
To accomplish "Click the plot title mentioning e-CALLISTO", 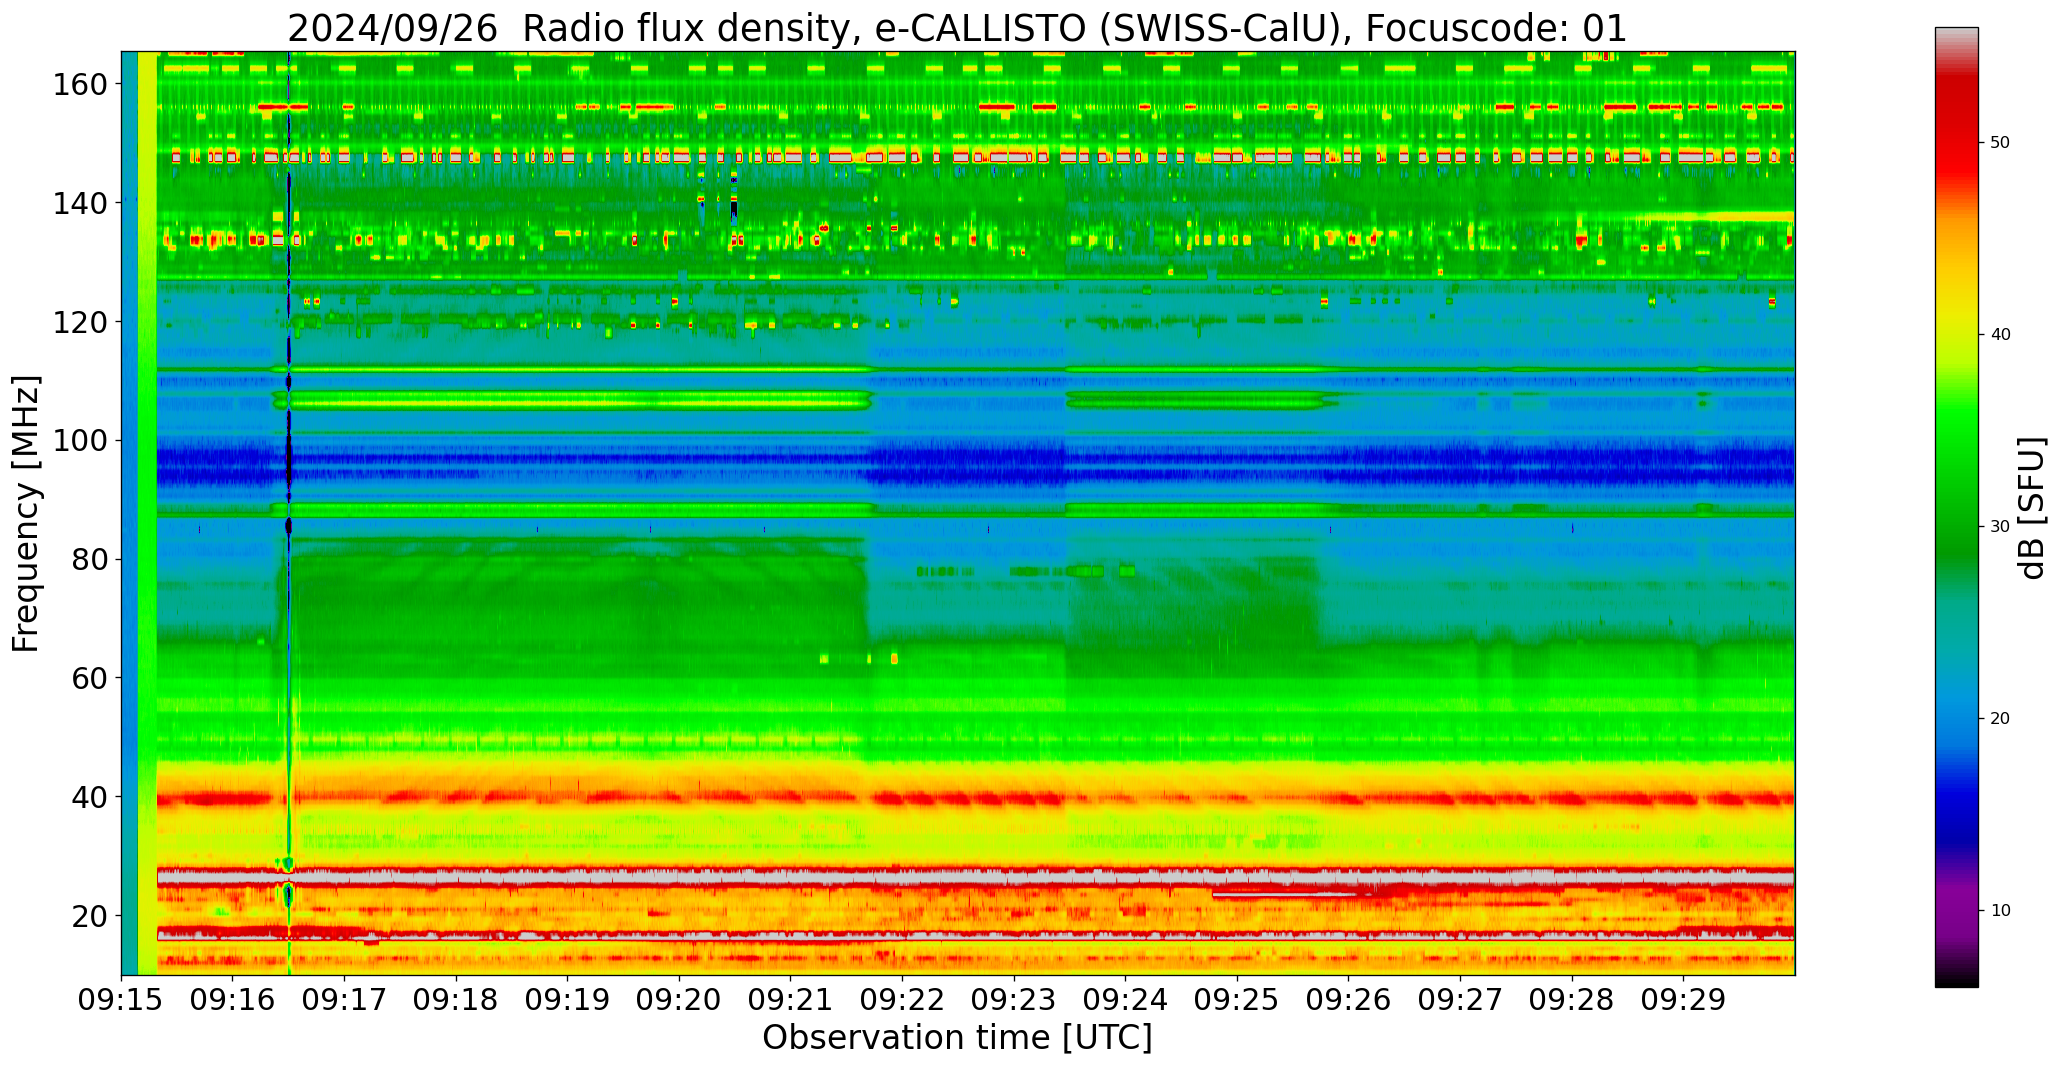I will pos(957,28).
